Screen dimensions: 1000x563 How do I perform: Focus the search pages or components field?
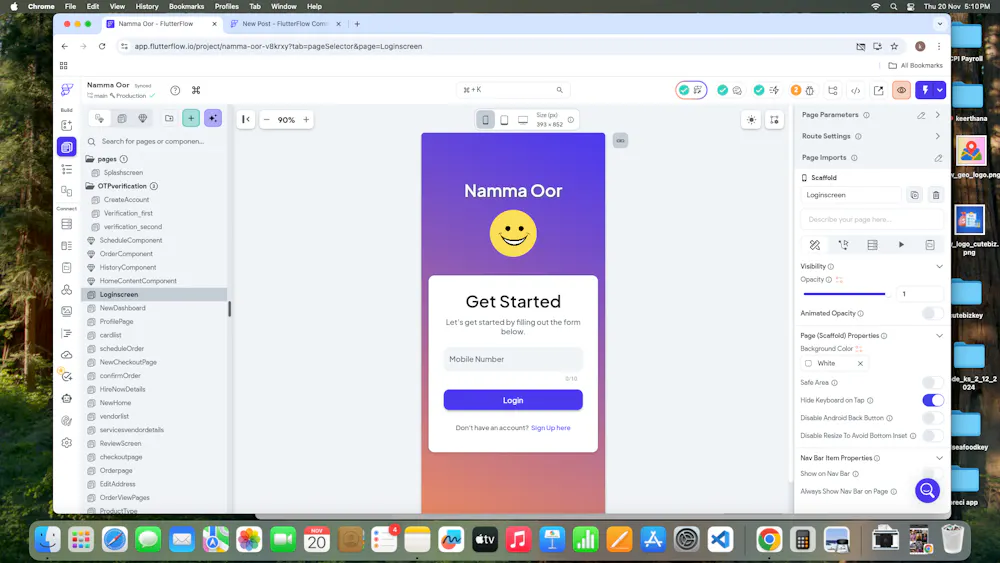click(155, 142)
